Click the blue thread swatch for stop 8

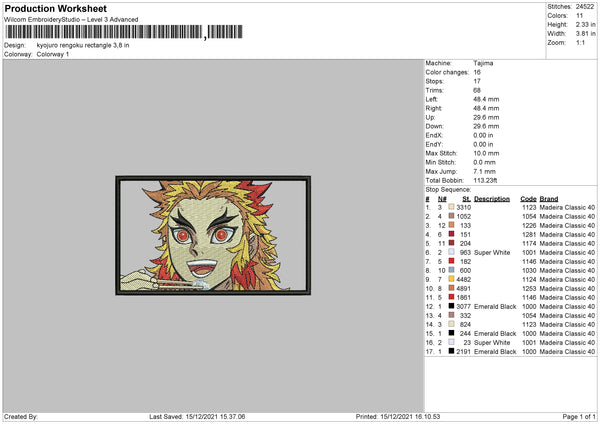point(452,270)
